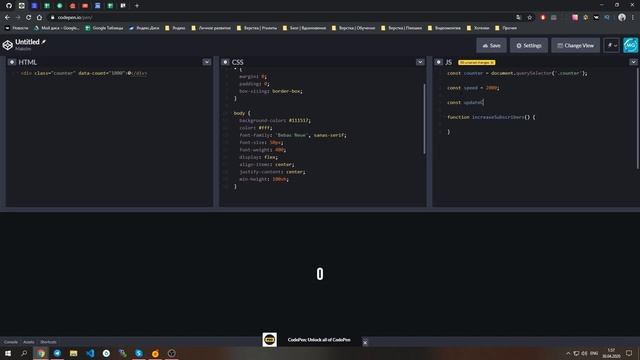The width and height of the screenshot is (640, 360).
Task: Expand the CSS panel dropdown arrow
Action: tap(420, 62)
